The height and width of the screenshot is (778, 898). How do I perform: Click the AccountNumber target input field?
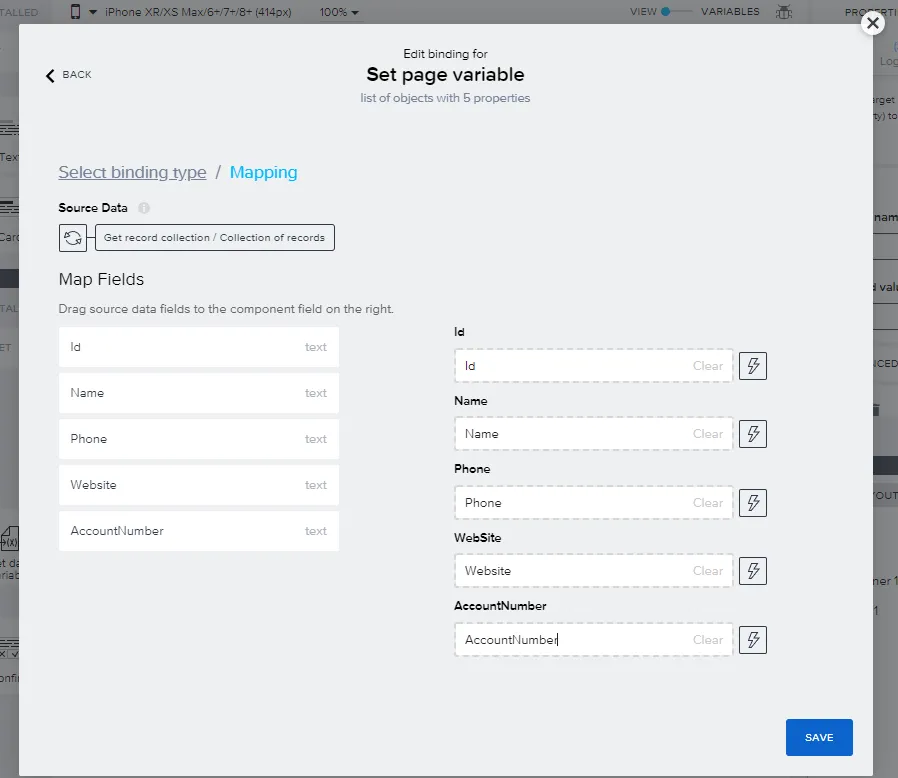(570, 640)
